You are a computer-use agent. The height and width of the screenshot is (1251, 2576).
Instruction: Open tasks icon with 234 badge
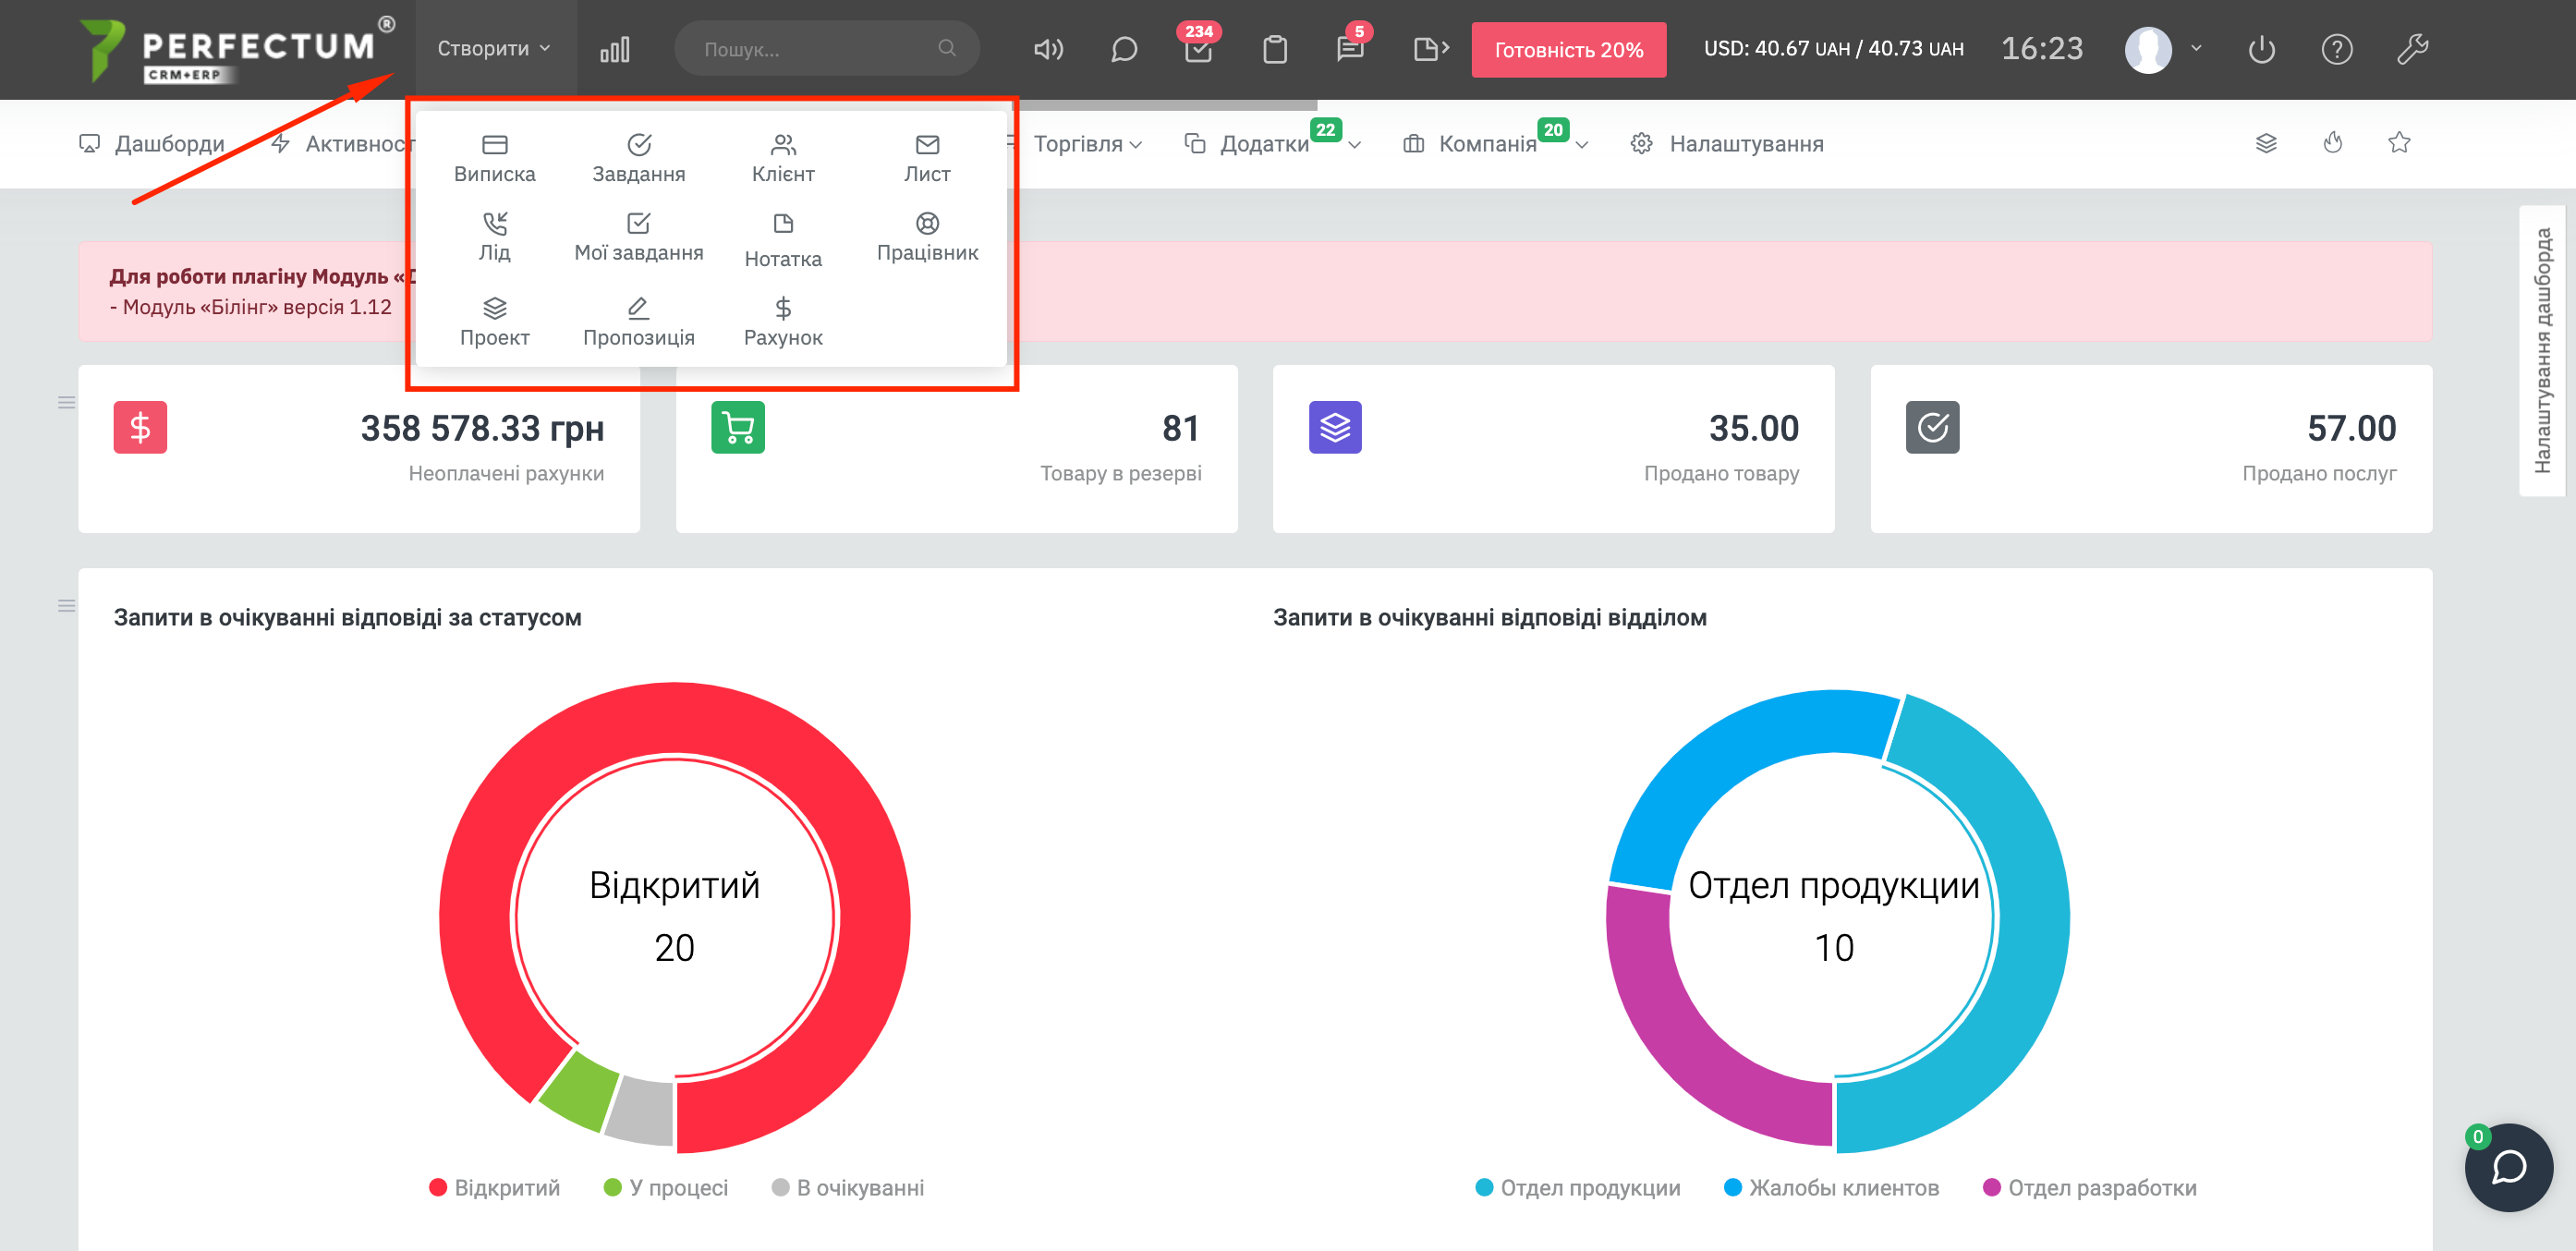pos(1198,50)
